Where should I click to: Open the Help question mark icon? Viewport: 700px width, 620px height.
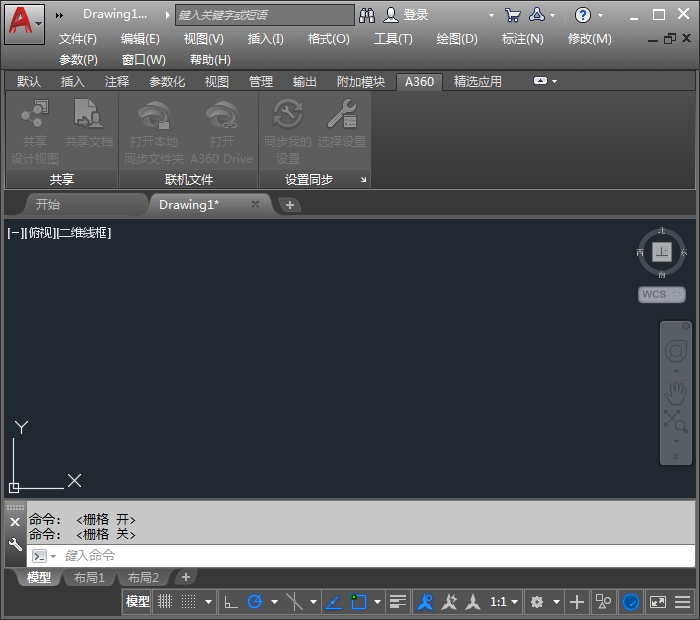583,15
